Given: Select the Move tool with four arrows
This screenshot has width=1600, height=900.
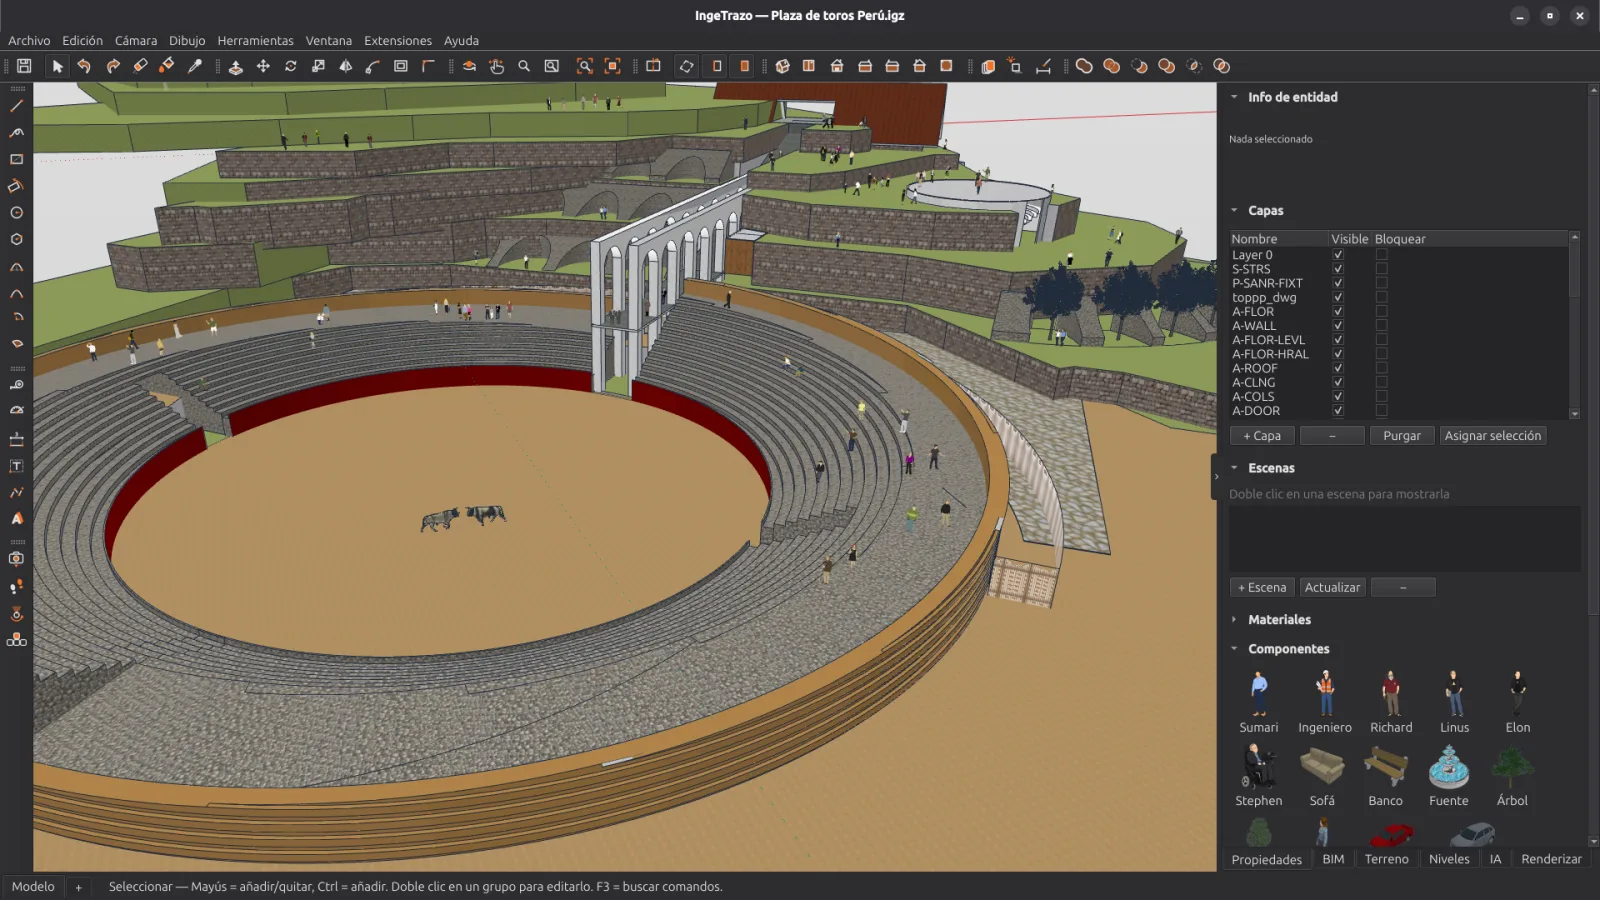Looking at the screenshot, I should click(x=263, y=66).
